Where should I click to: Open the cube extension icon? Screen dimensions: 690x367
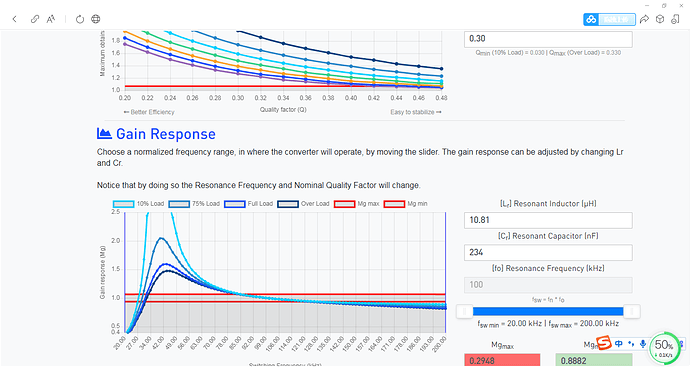(660, 19)
